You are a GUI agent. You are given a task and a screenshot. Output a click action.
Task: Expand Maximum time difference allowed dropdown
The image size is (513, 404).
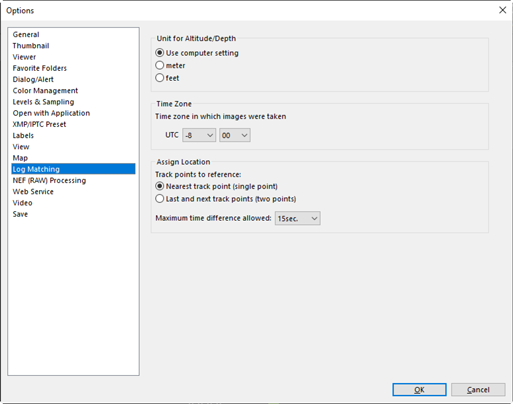[x=297, y=218]
